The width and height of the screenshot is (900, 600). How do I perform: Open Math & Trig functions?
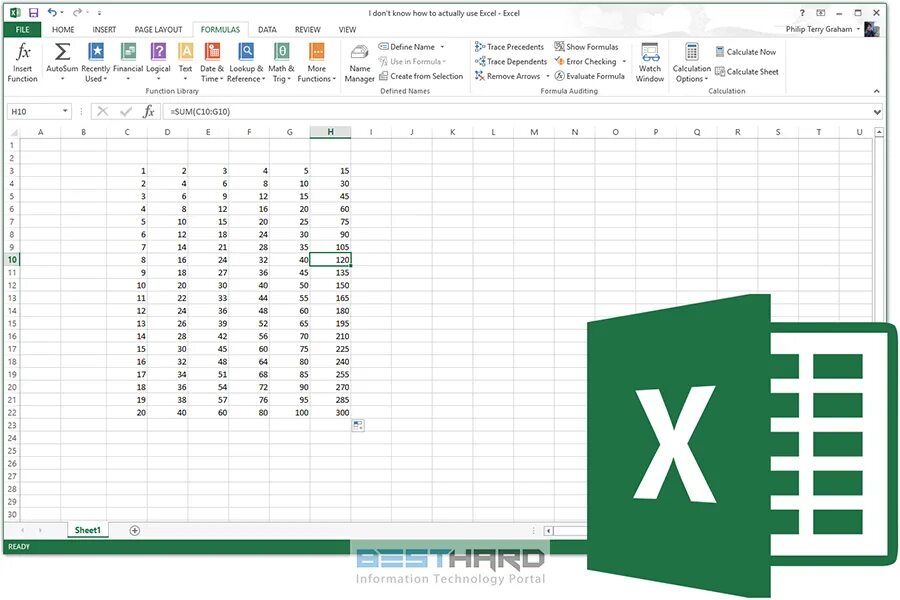281,62
